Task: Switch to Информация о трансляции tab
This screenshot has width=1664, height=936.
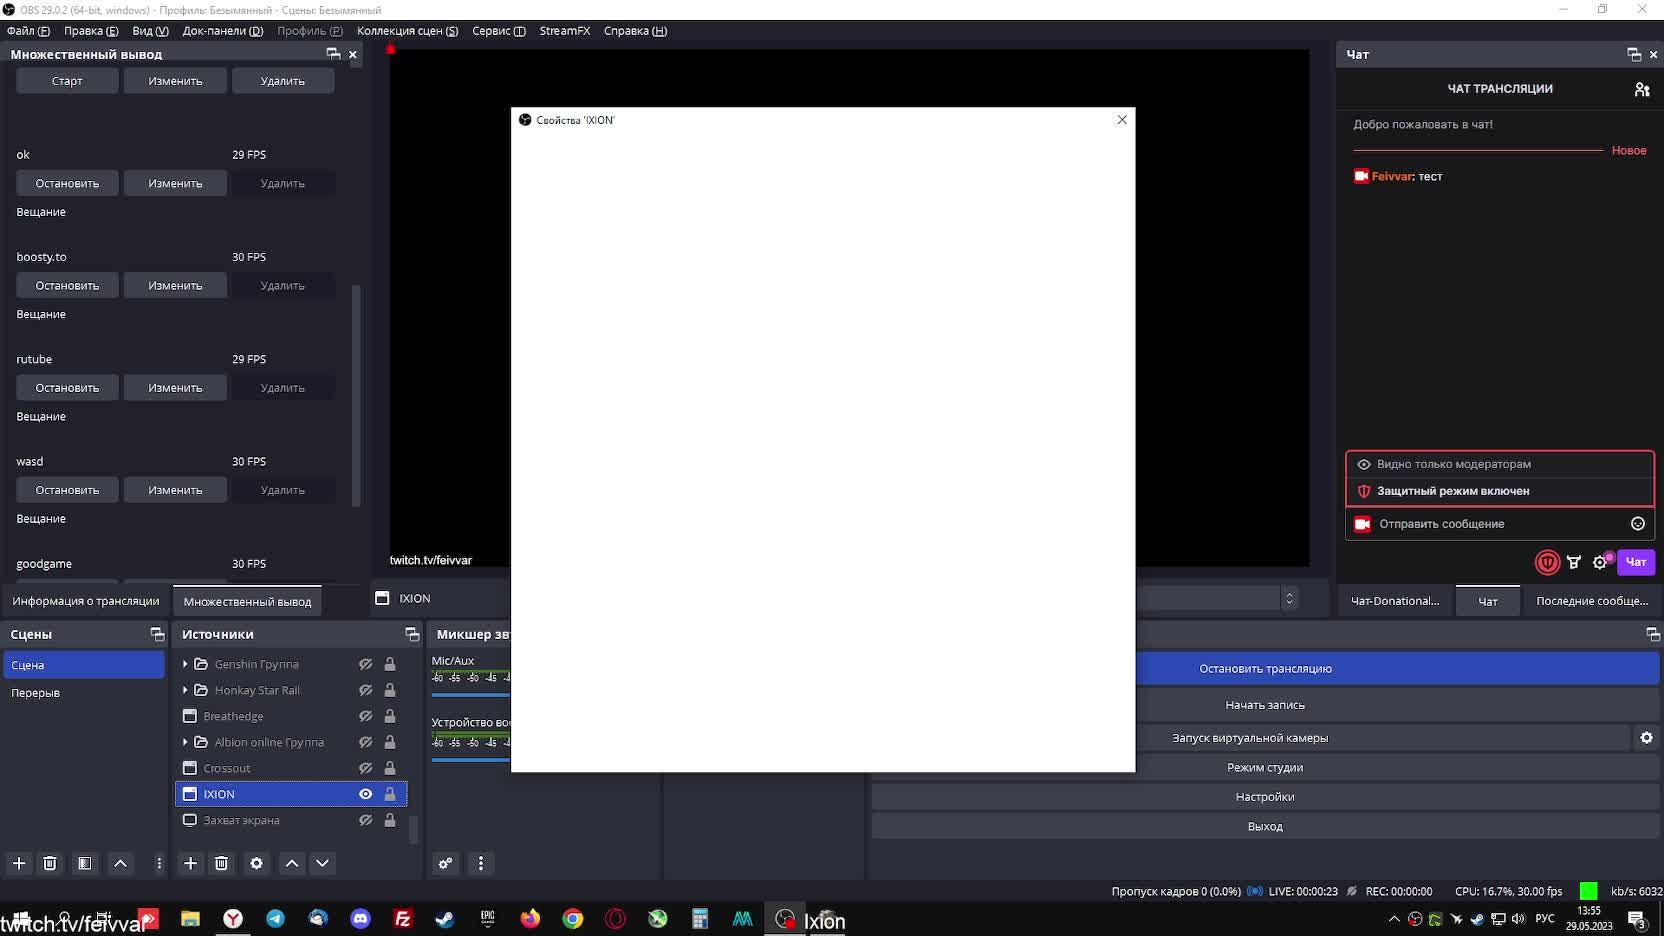Action: [x=86, y=601]
